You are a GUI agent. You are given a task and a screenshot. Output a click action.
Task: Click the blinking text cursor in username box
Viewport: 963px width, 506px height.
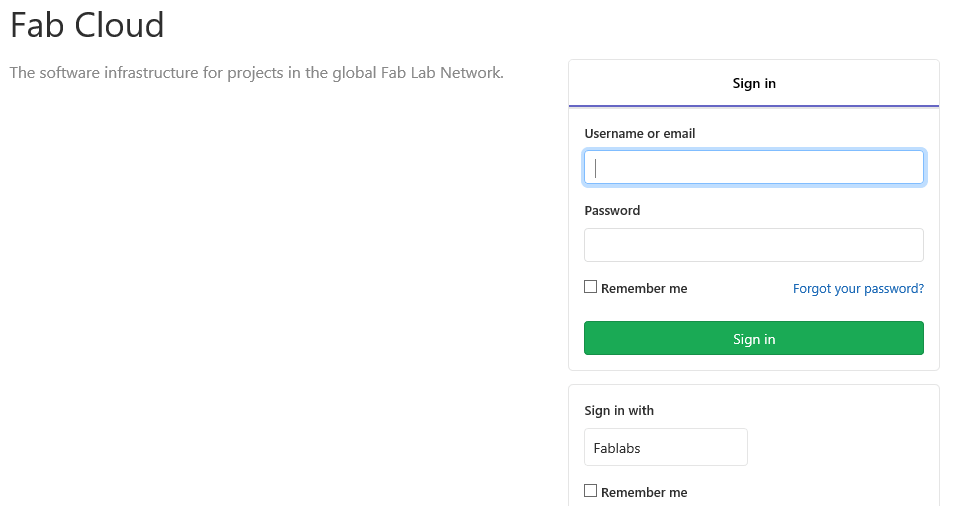click(x=596, y=167)
